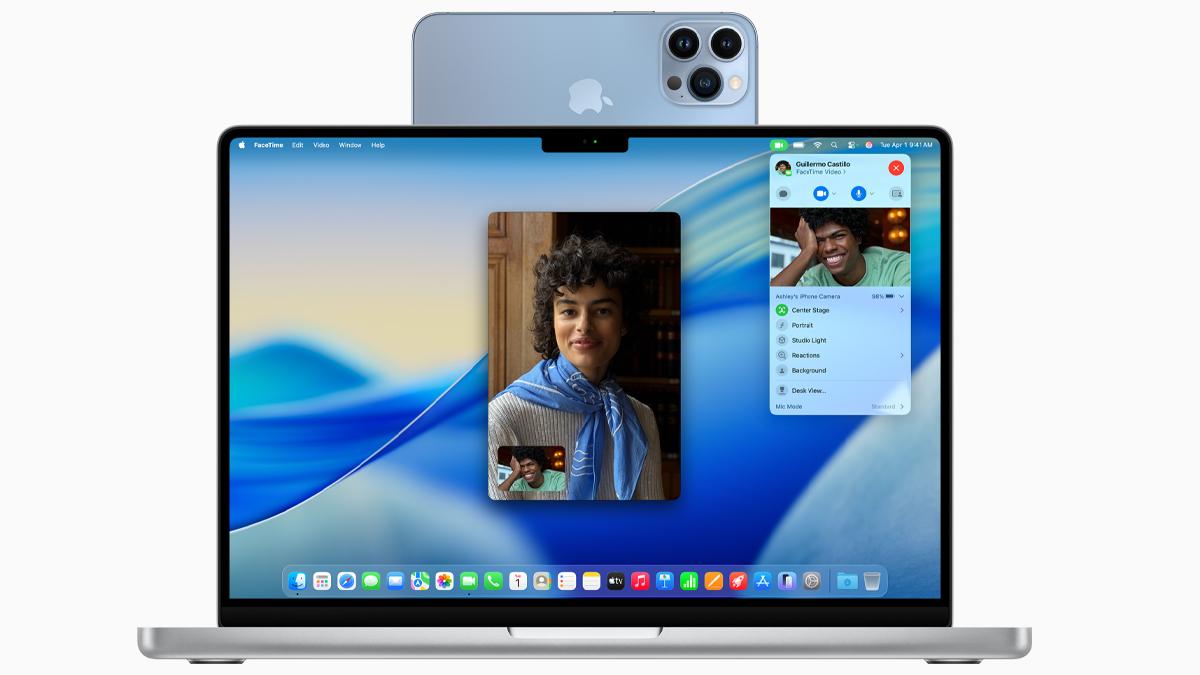Open the Window menu

[x=348, y=145]
